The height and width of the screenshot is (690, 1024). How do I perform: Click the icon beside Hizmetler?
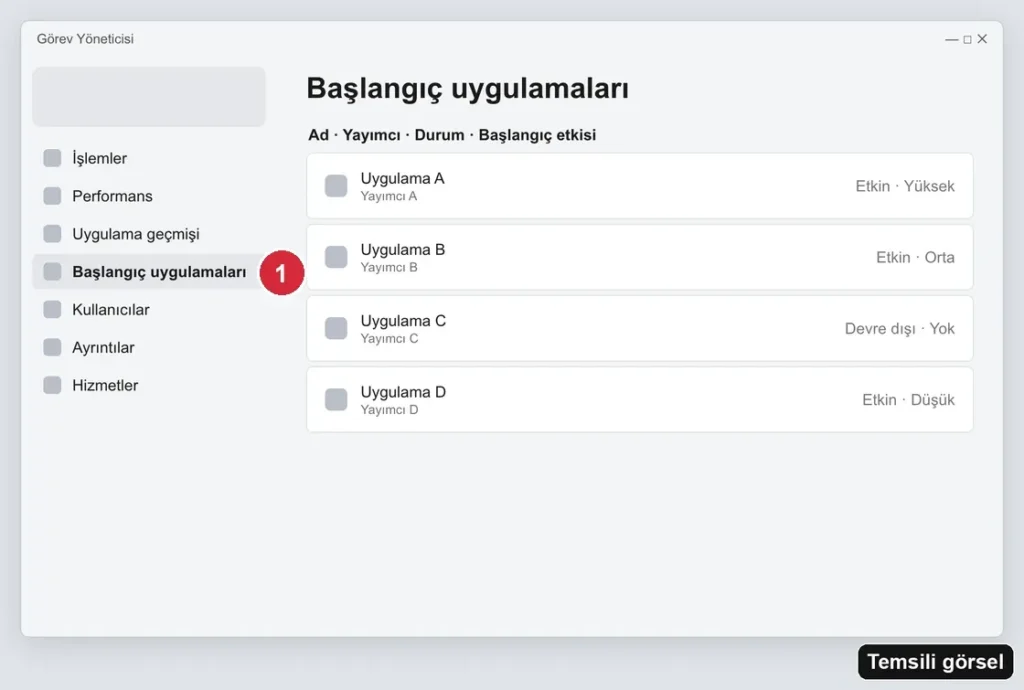click(x=52, y=385)
